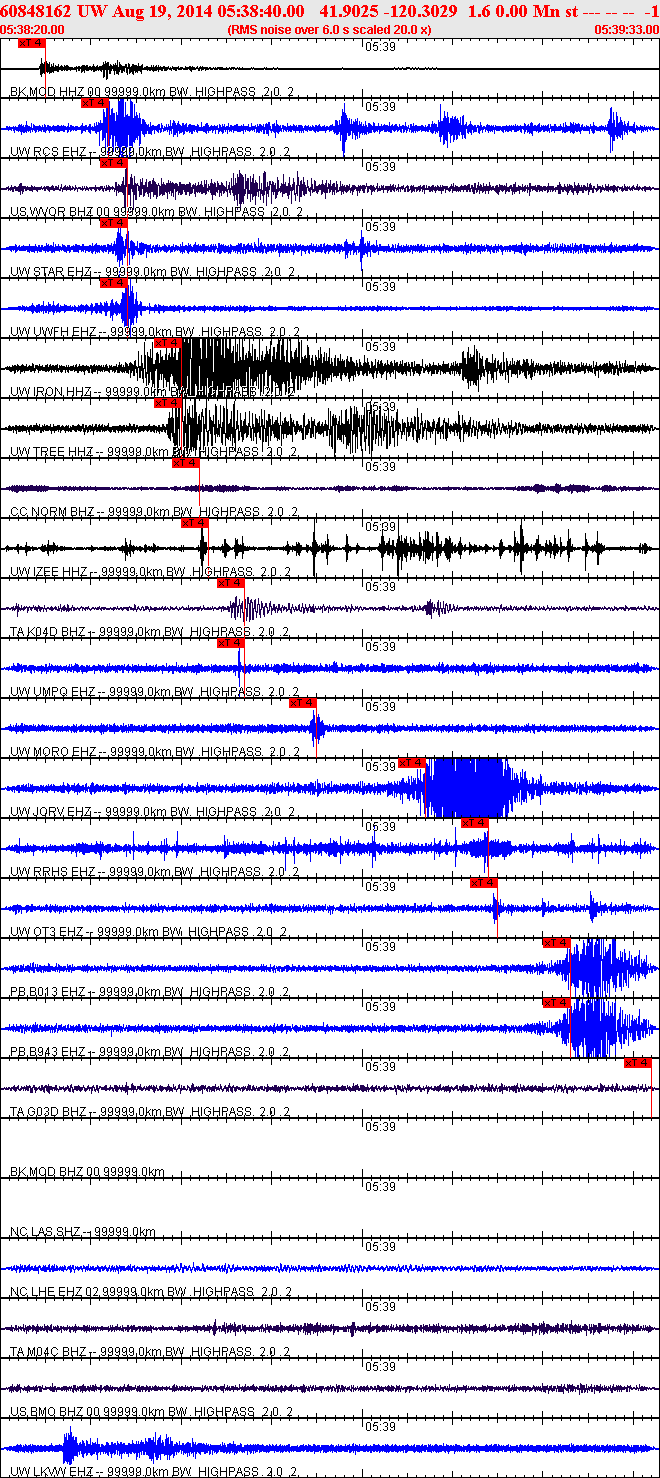Screen dimensions: 660x1478
Task: Click the red pick flag on UW JORV trace
Action: click(412, 763)
